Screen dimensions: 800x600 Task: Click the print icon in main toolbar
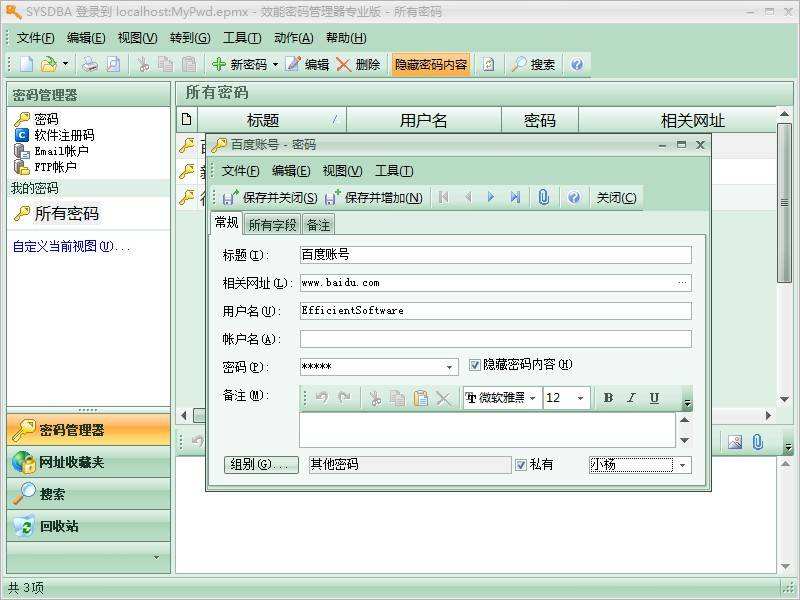coord(90,64)
